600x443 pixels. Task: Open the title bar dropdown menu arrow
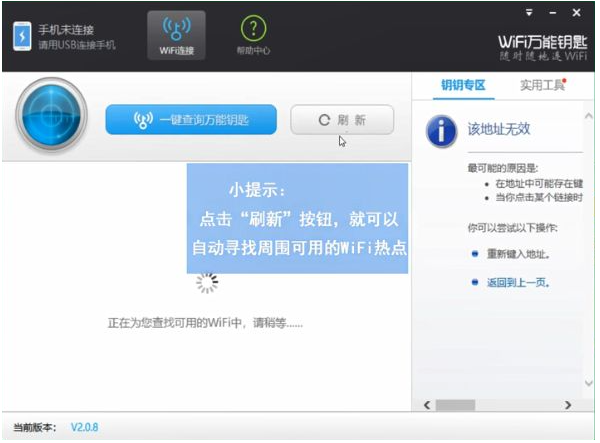[x=529, y=13]
